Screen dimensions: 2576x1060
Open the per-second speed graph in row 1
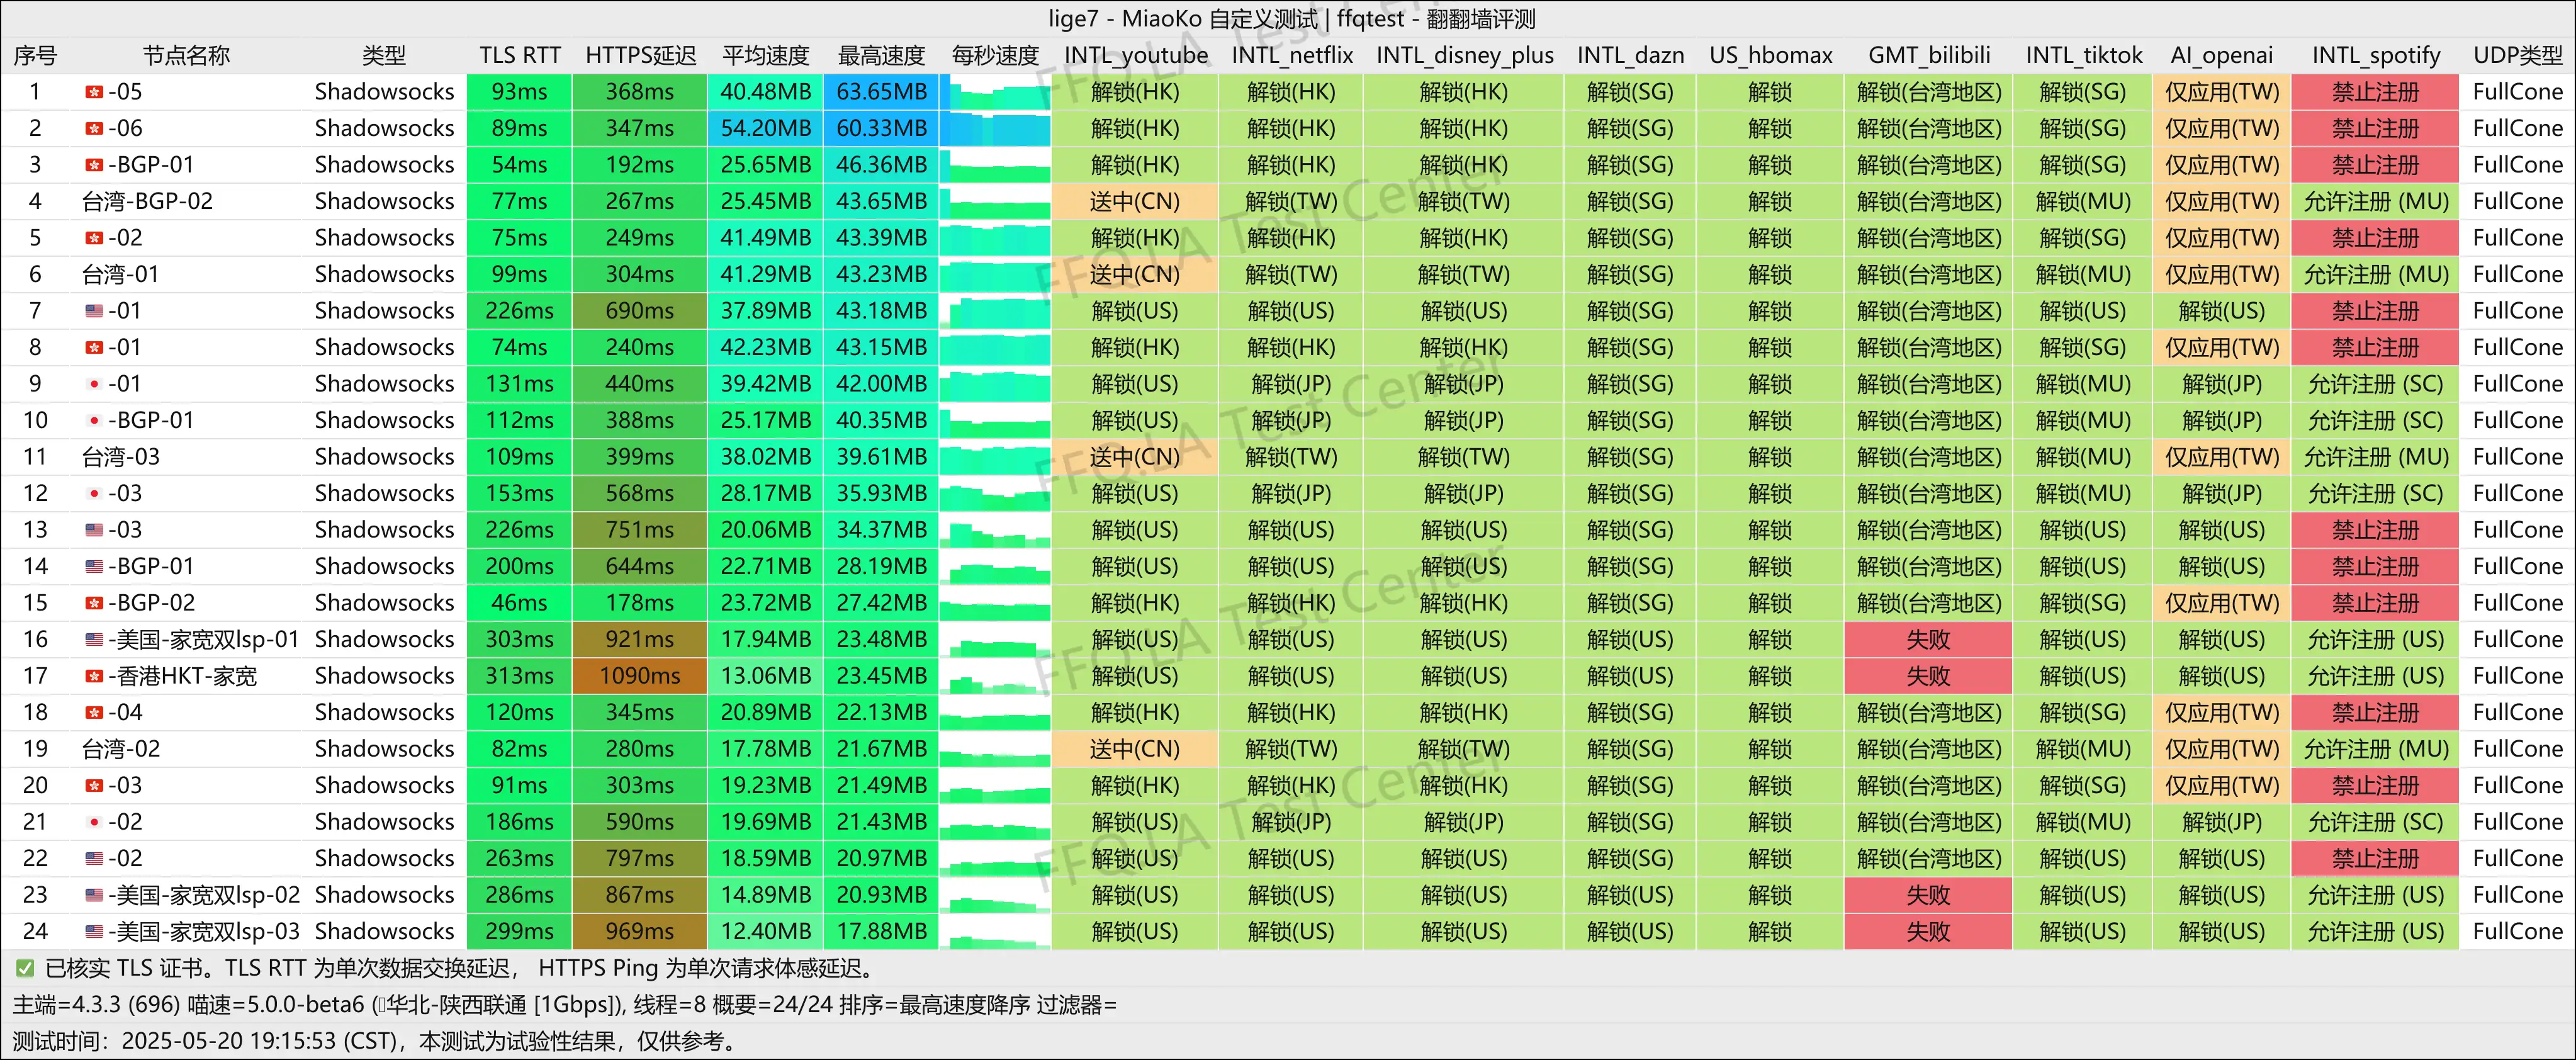(995, 92)
